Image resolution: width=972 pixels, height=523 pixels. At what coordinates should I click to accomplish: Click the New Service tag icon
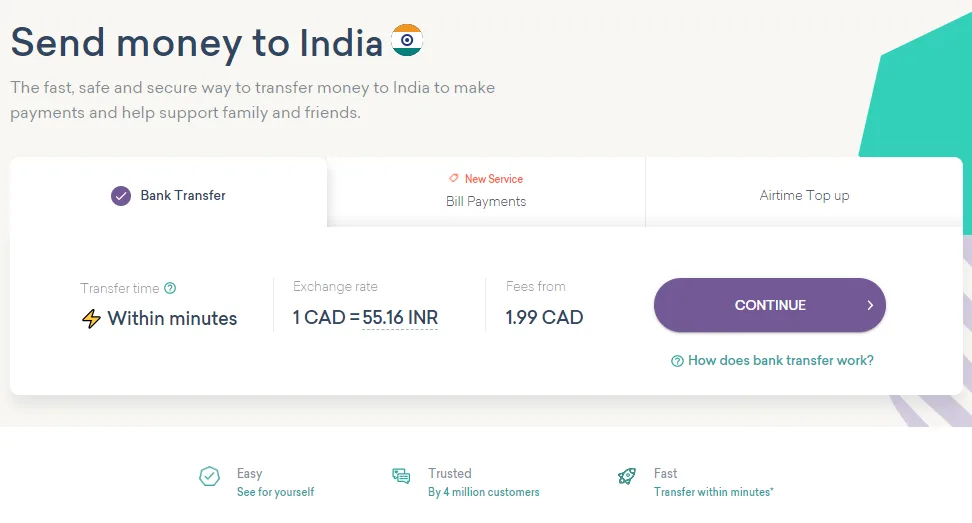tap(454, 178)
